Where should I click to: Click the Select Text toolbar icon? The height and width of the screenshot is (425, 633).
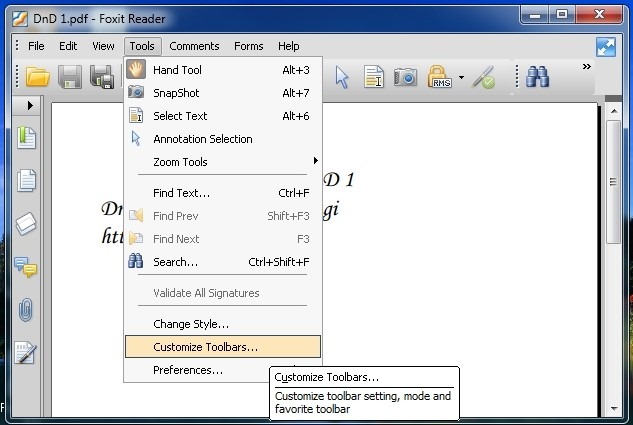point(374,77)
